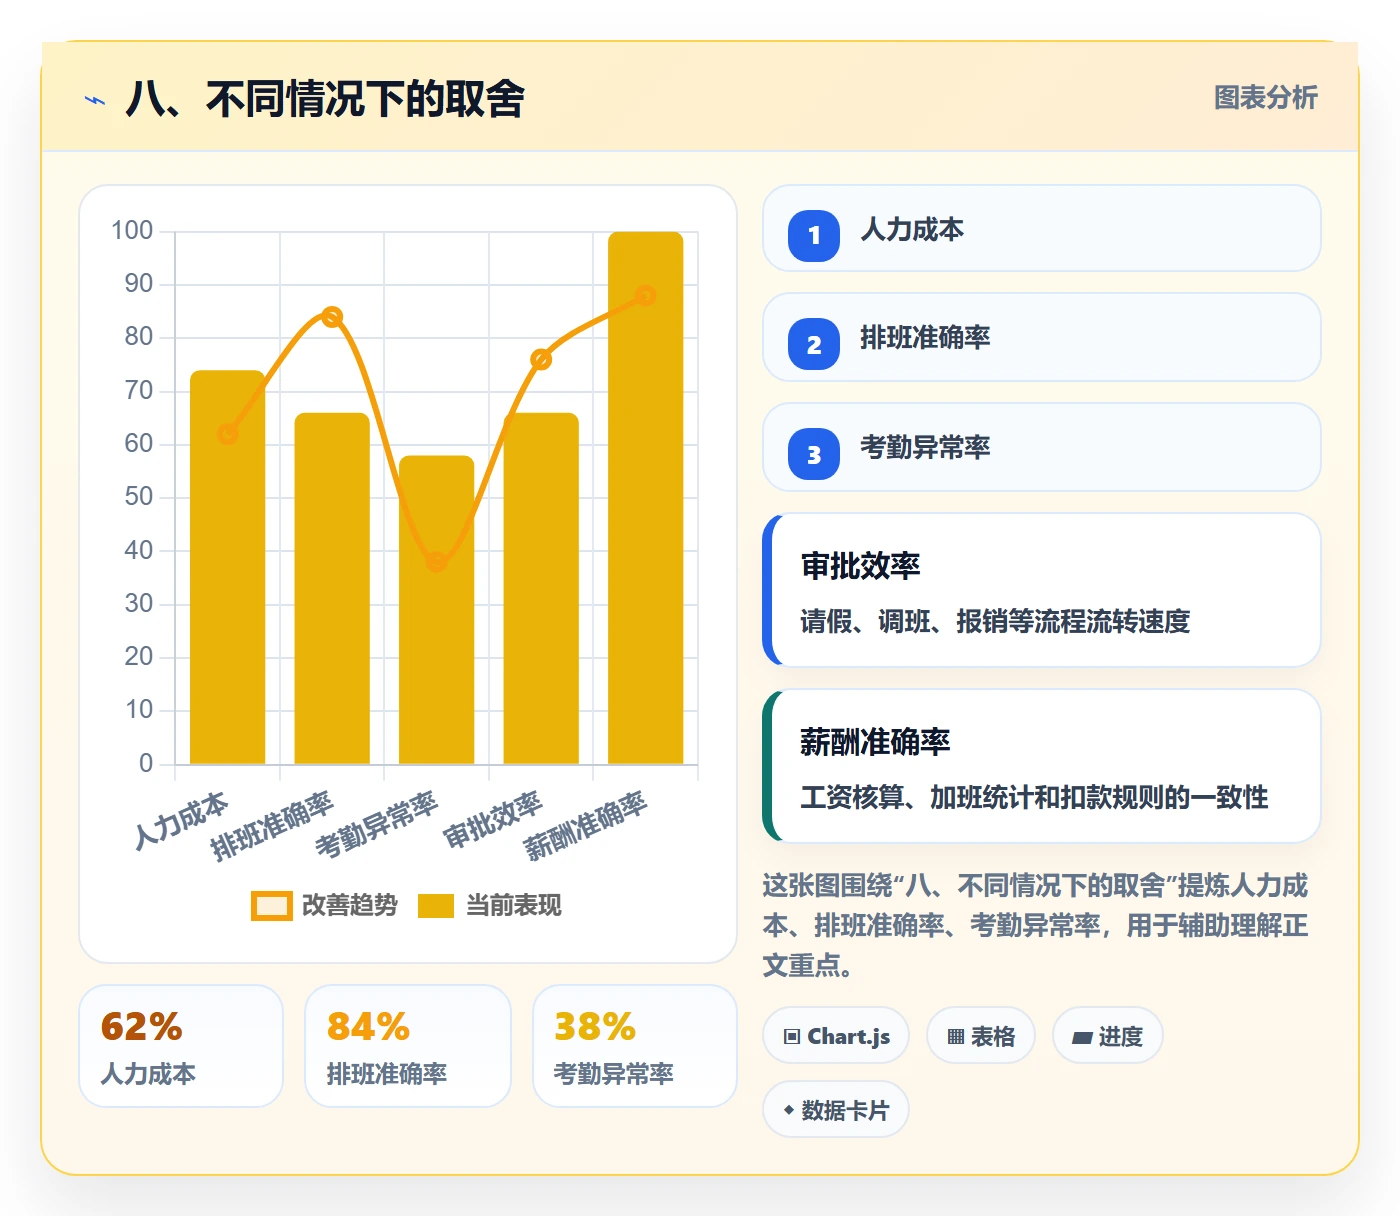Click the 38% 考勤异常率 stat card
Viewport: 1400px width, 1216px height.
[635, 1046]
